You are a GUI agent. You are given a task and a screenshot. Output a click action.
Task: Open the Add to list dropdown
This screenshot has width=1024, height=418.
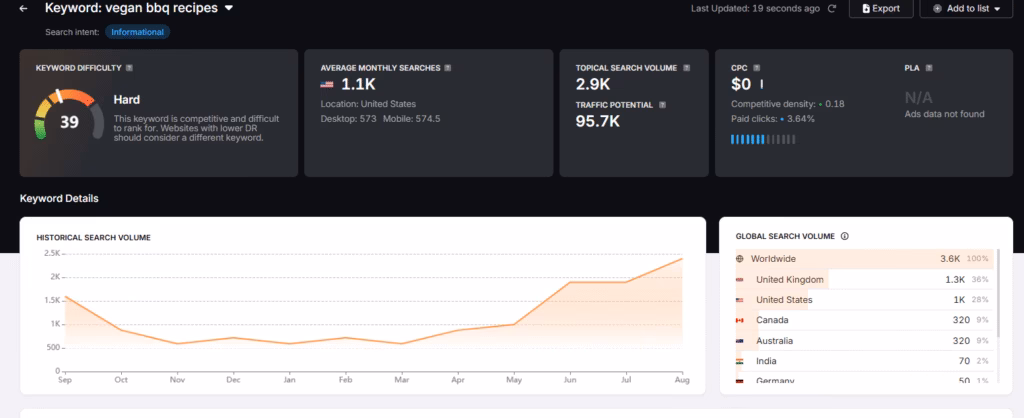(x=965, y=8)
